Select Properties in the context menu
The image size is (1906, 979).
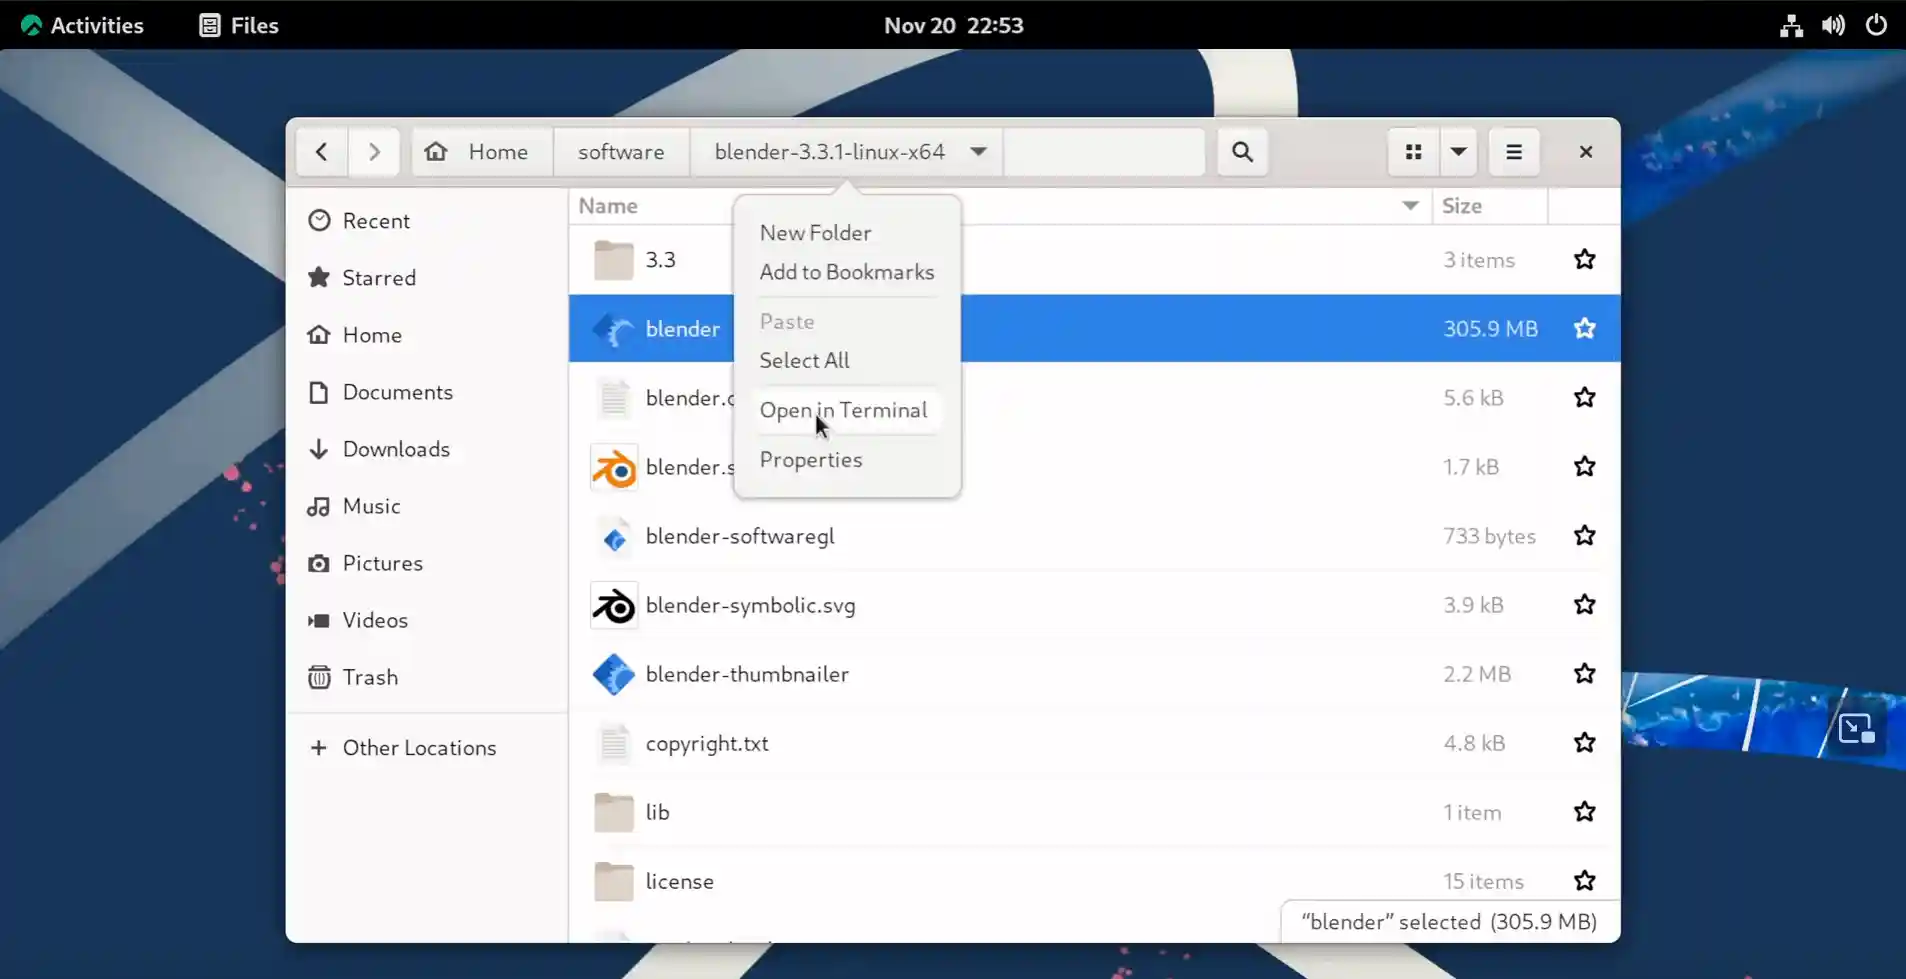tap(810, 460)
